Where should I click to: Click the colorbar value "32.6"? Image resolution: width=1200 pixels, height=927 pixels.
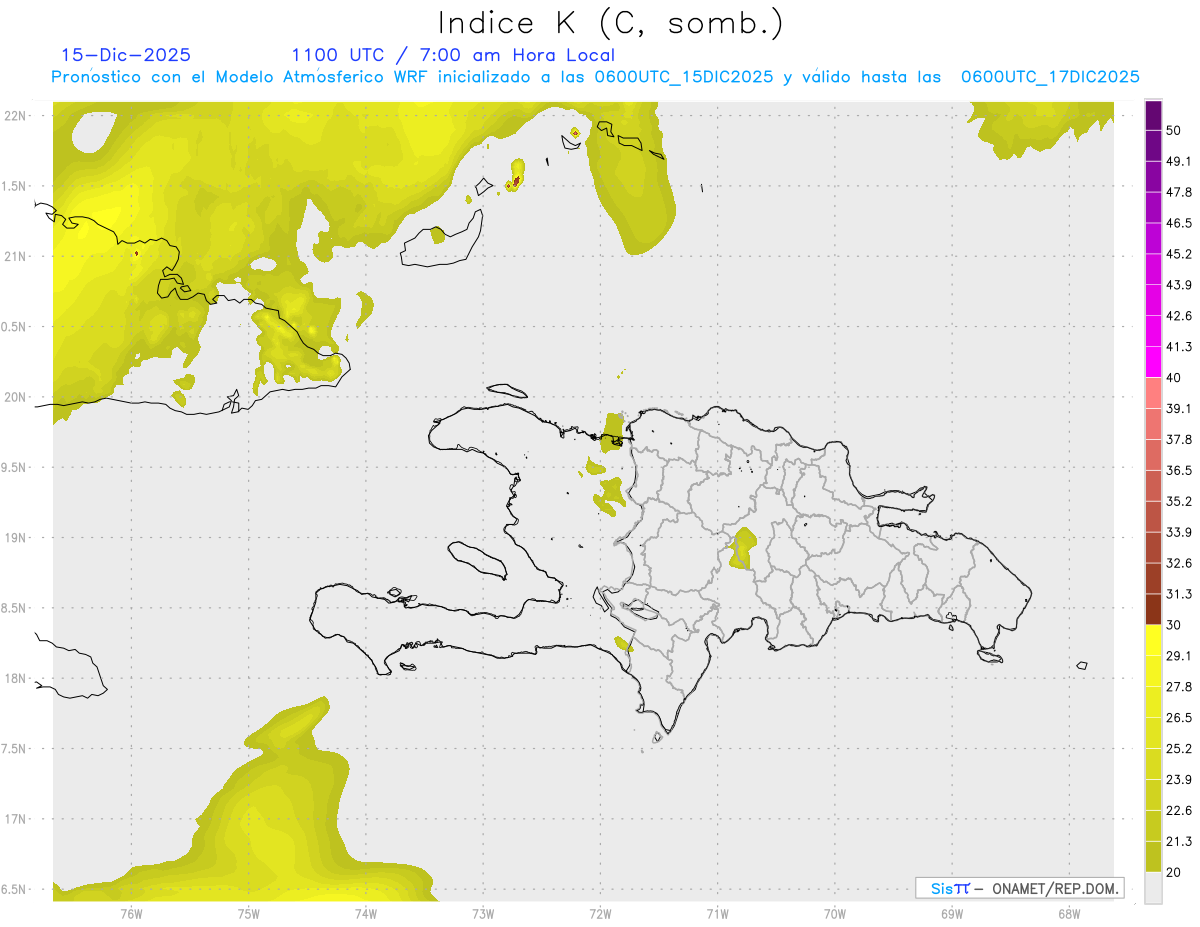(1179, 563)
